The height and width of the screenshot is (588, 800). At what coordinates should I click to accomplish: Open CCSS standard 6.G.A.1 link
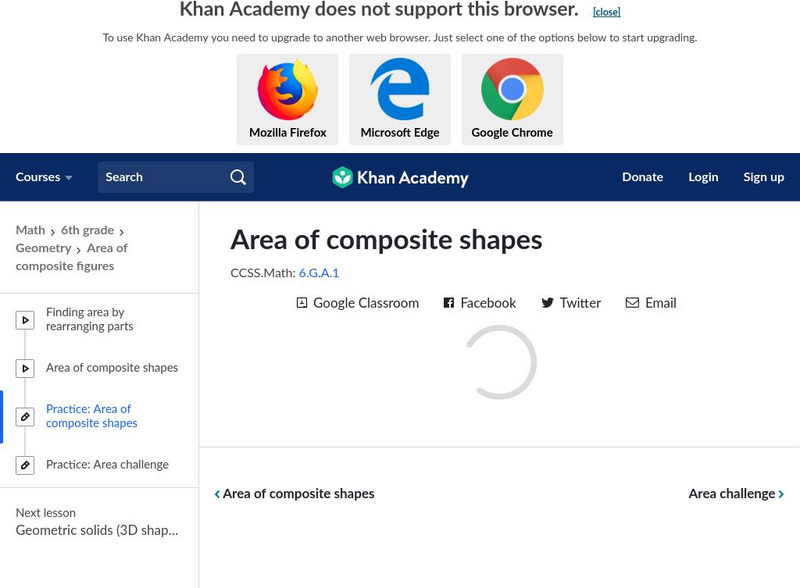(x=319, y=272)
